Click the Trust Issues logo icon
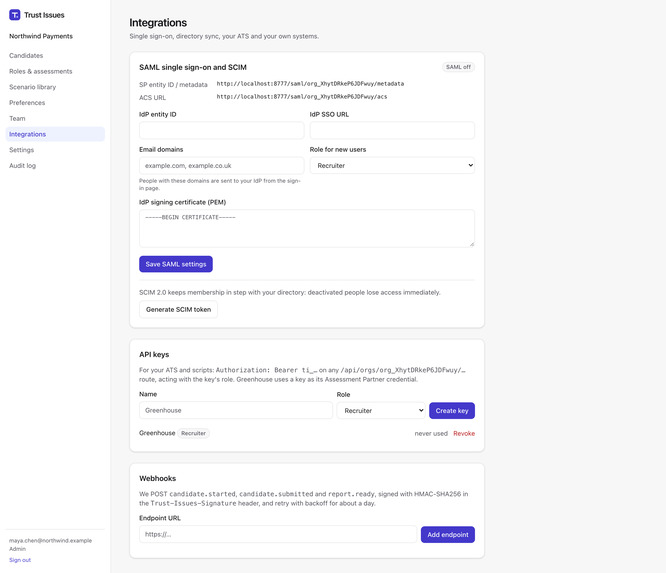This screenshot has width=666, height=573. [14, 15]
